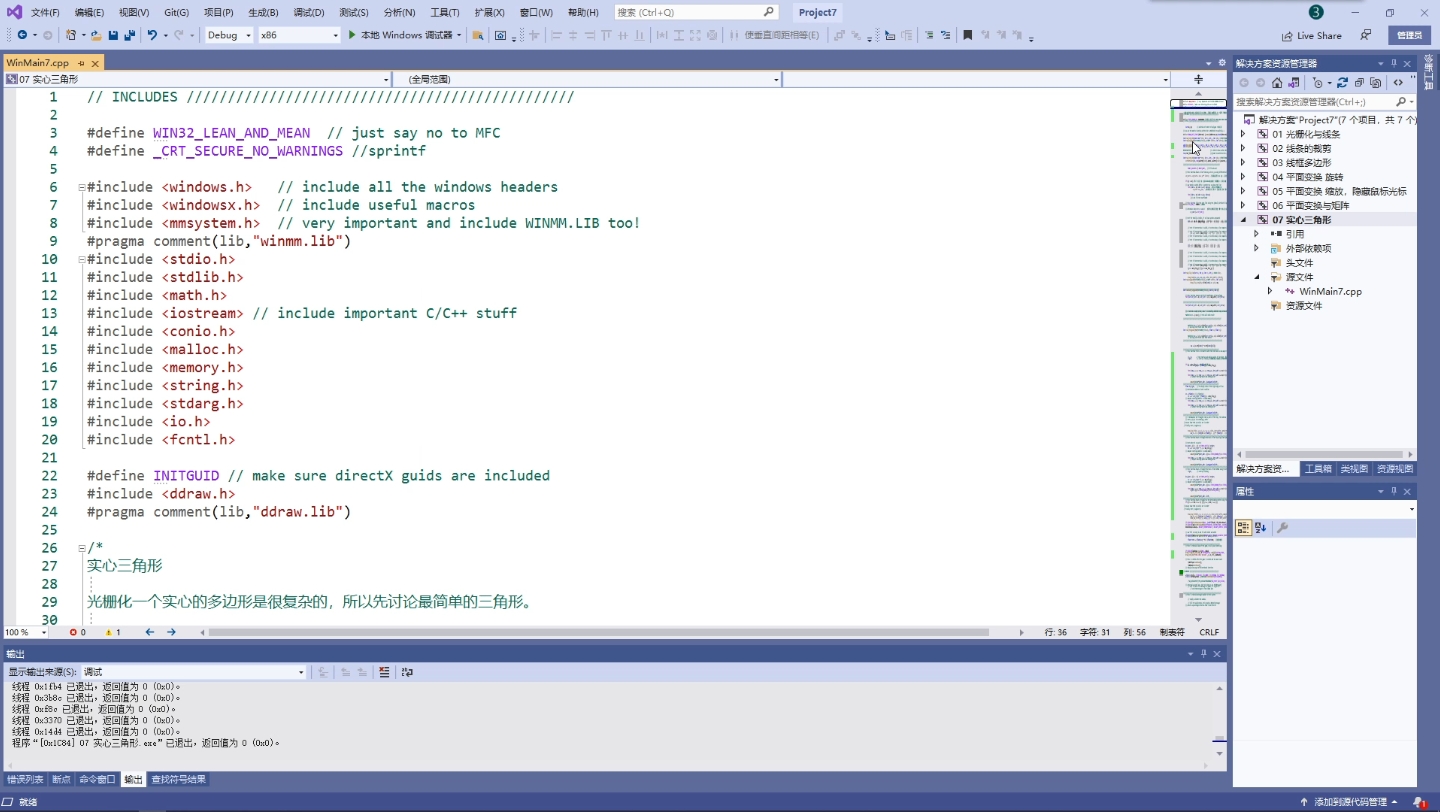Expand the 03 线框多边形 project
The height and width of the screenshot is (812, 1440).
[1243, 162]
